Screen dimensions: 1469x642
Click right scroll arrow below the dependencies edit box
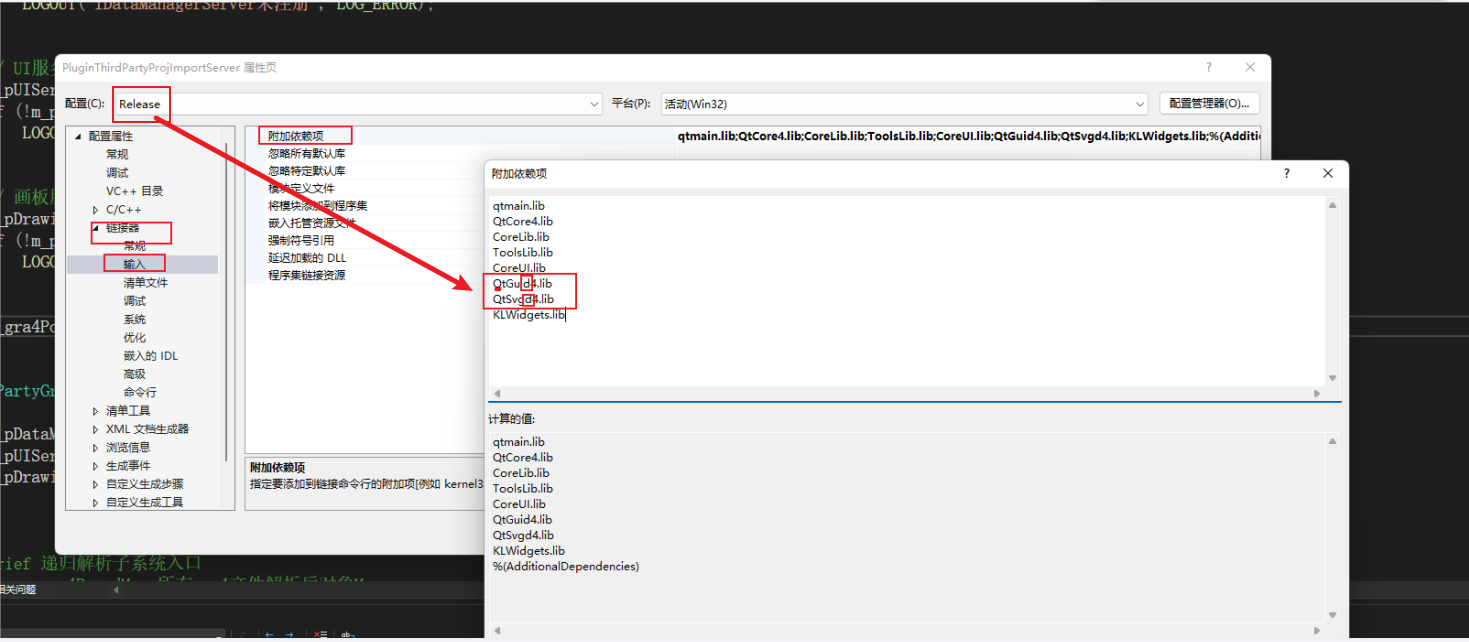click(1317, 394)
